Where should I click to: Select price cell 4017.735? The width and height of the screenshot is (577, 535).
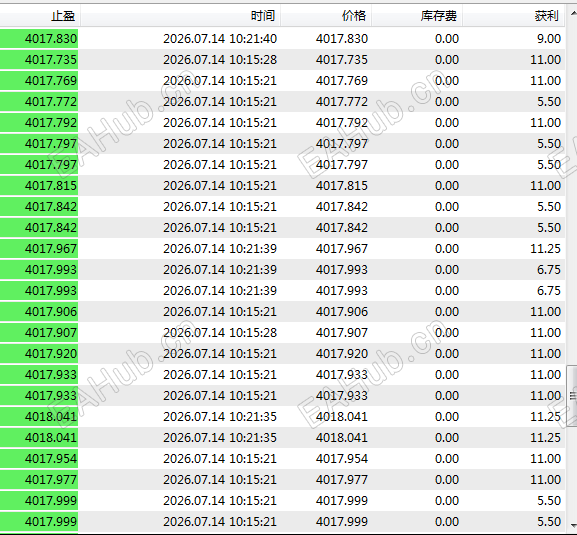(x=341, y=60)
